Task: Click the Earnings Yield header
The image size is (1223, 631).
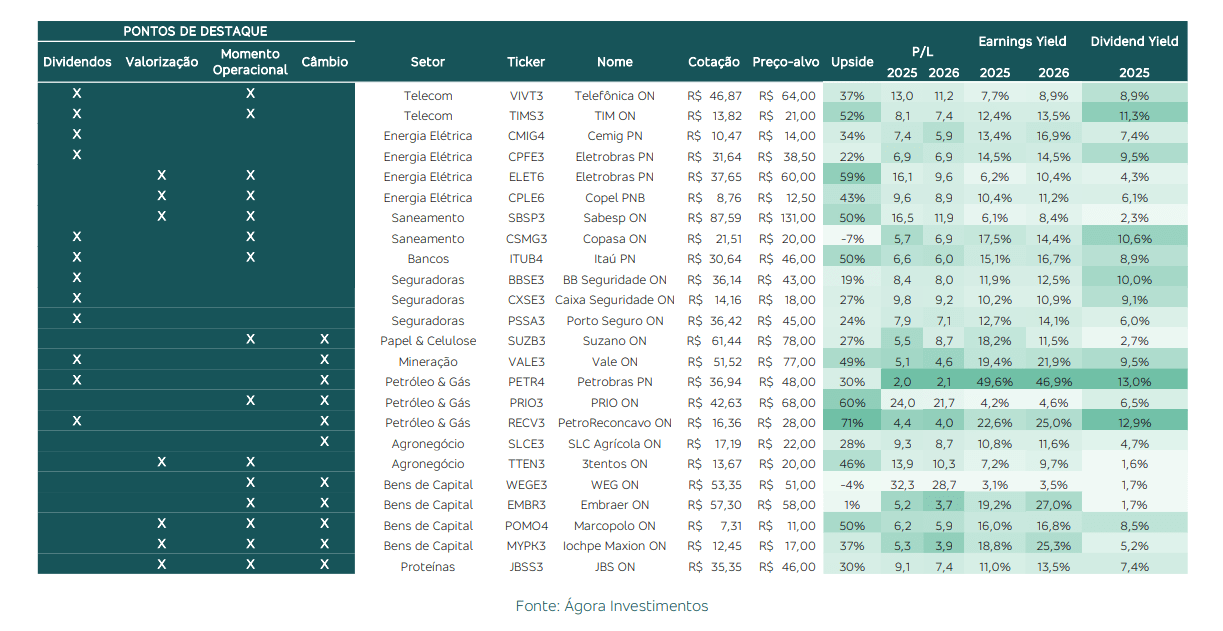Action: tap(1022, 42)
